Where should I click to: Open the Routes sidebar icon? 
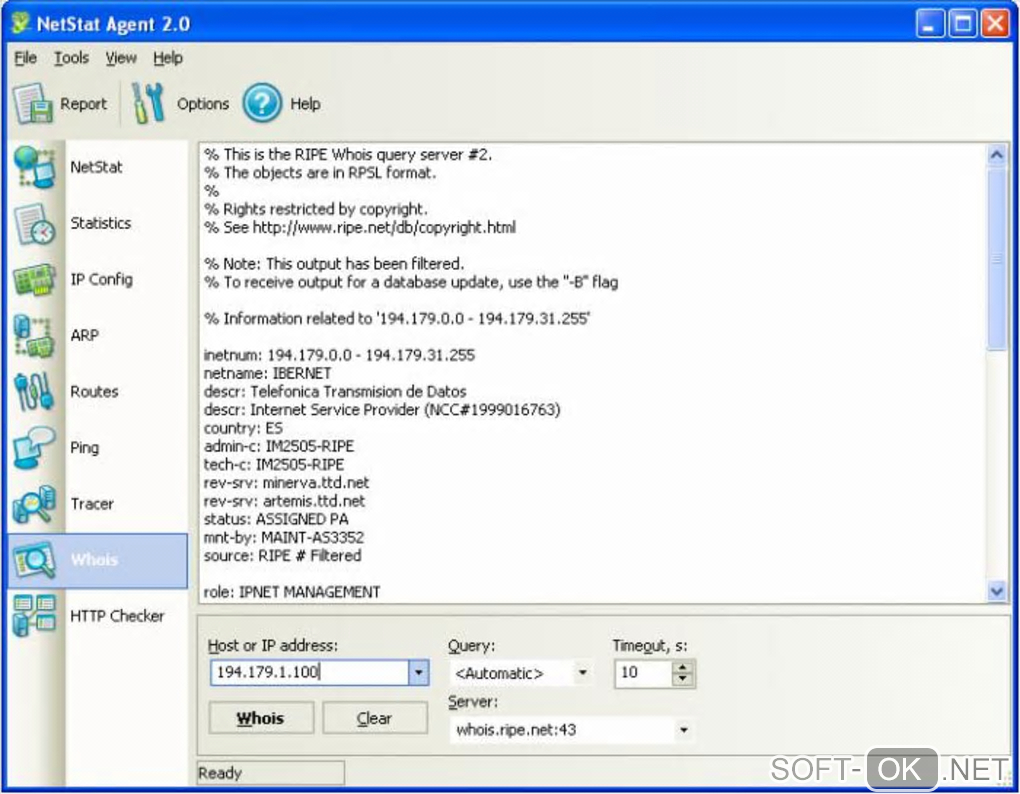pyautogui.click(x=34, y=391)
